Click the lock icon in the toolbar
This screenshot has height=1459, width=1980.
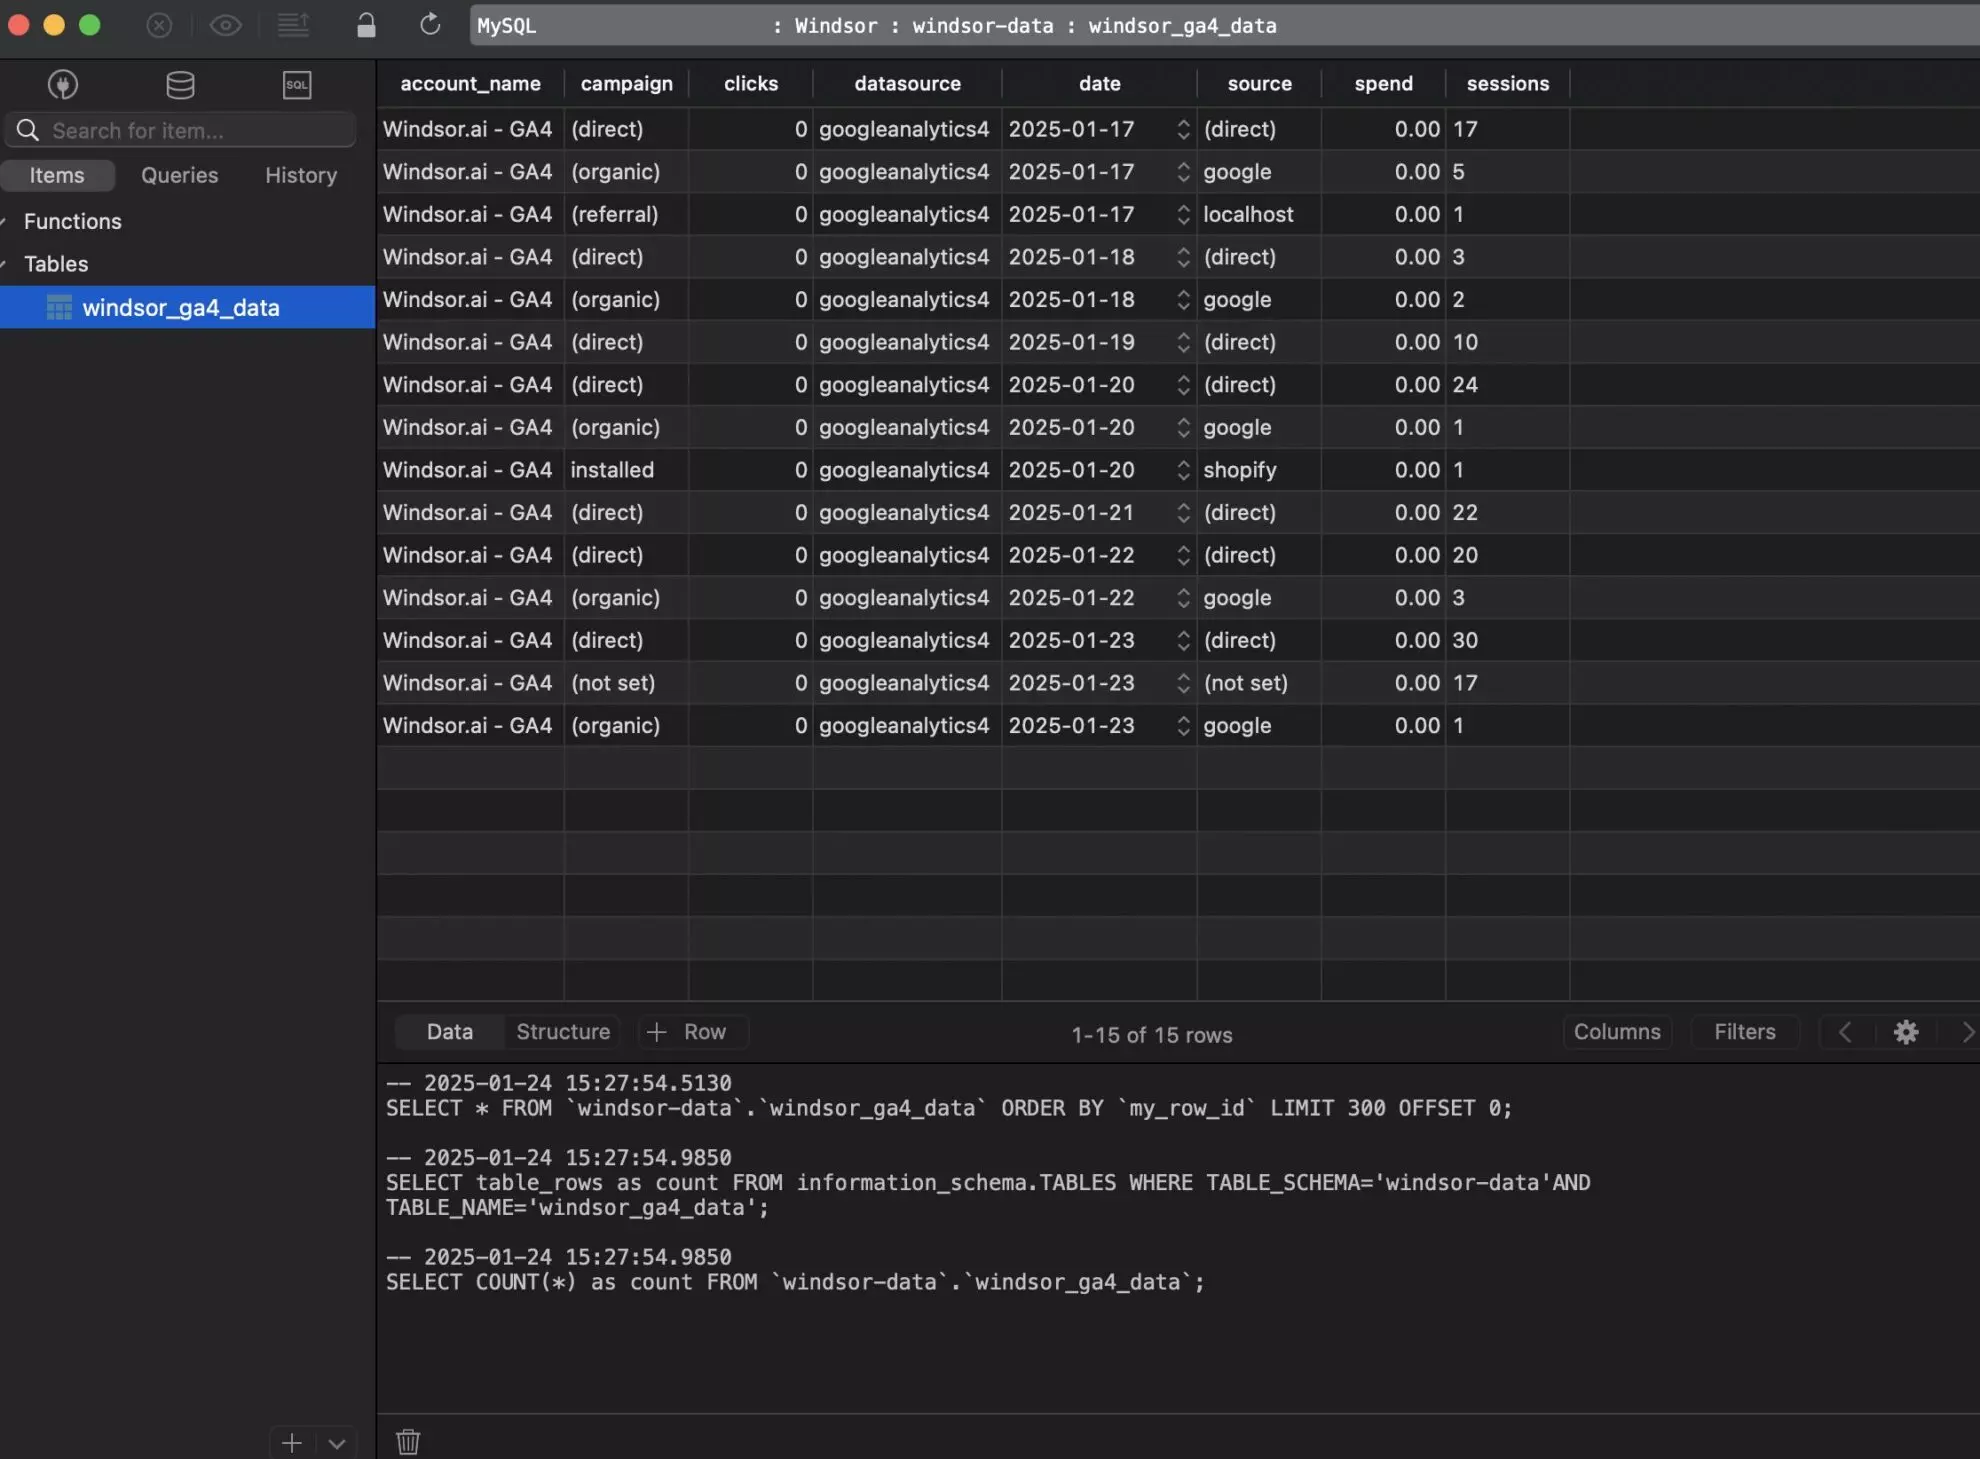[x=366, y=25]
